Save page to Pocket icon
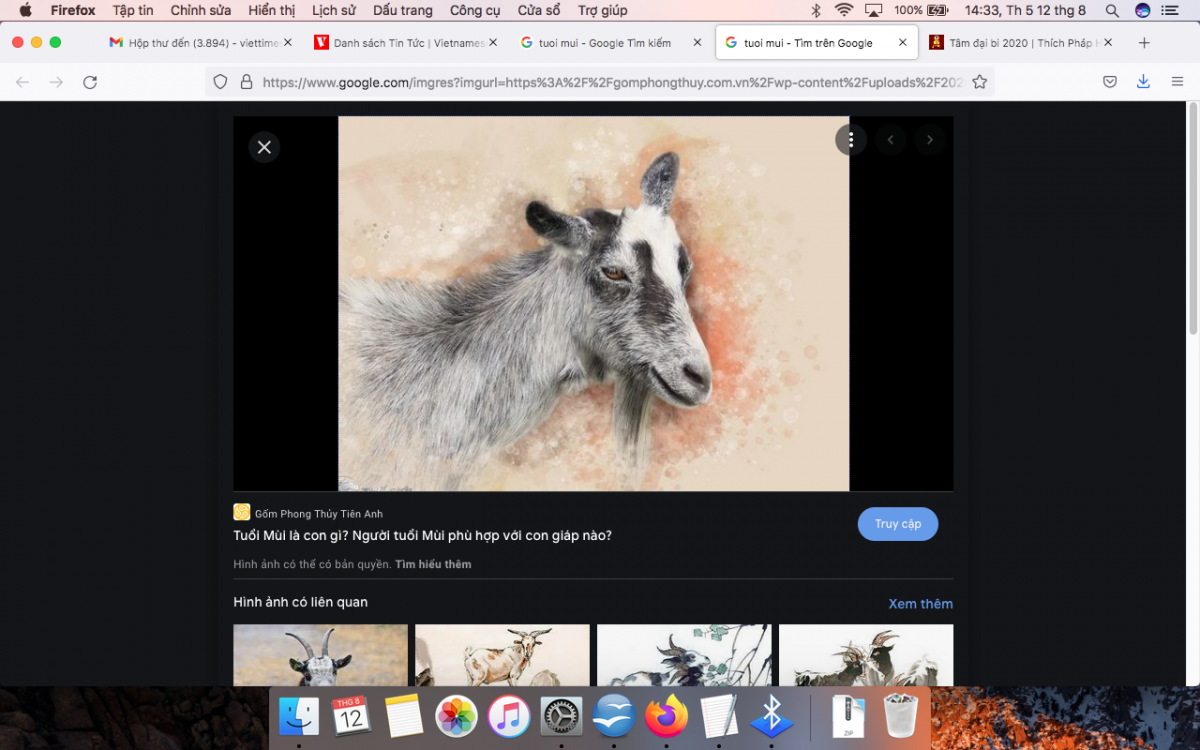This screenshot has height=750, width=1200. (1110, 82)
